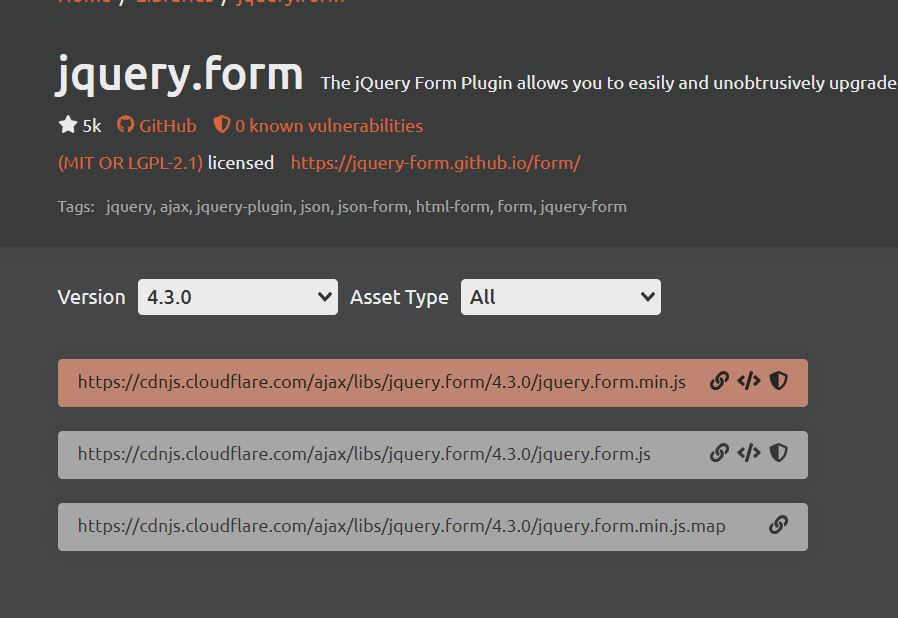Viewport: 898px width, 618px height.
Task: Copy script tag icon for jquery.form.js row
Action: pyautogui.click(x=749, y=453)
